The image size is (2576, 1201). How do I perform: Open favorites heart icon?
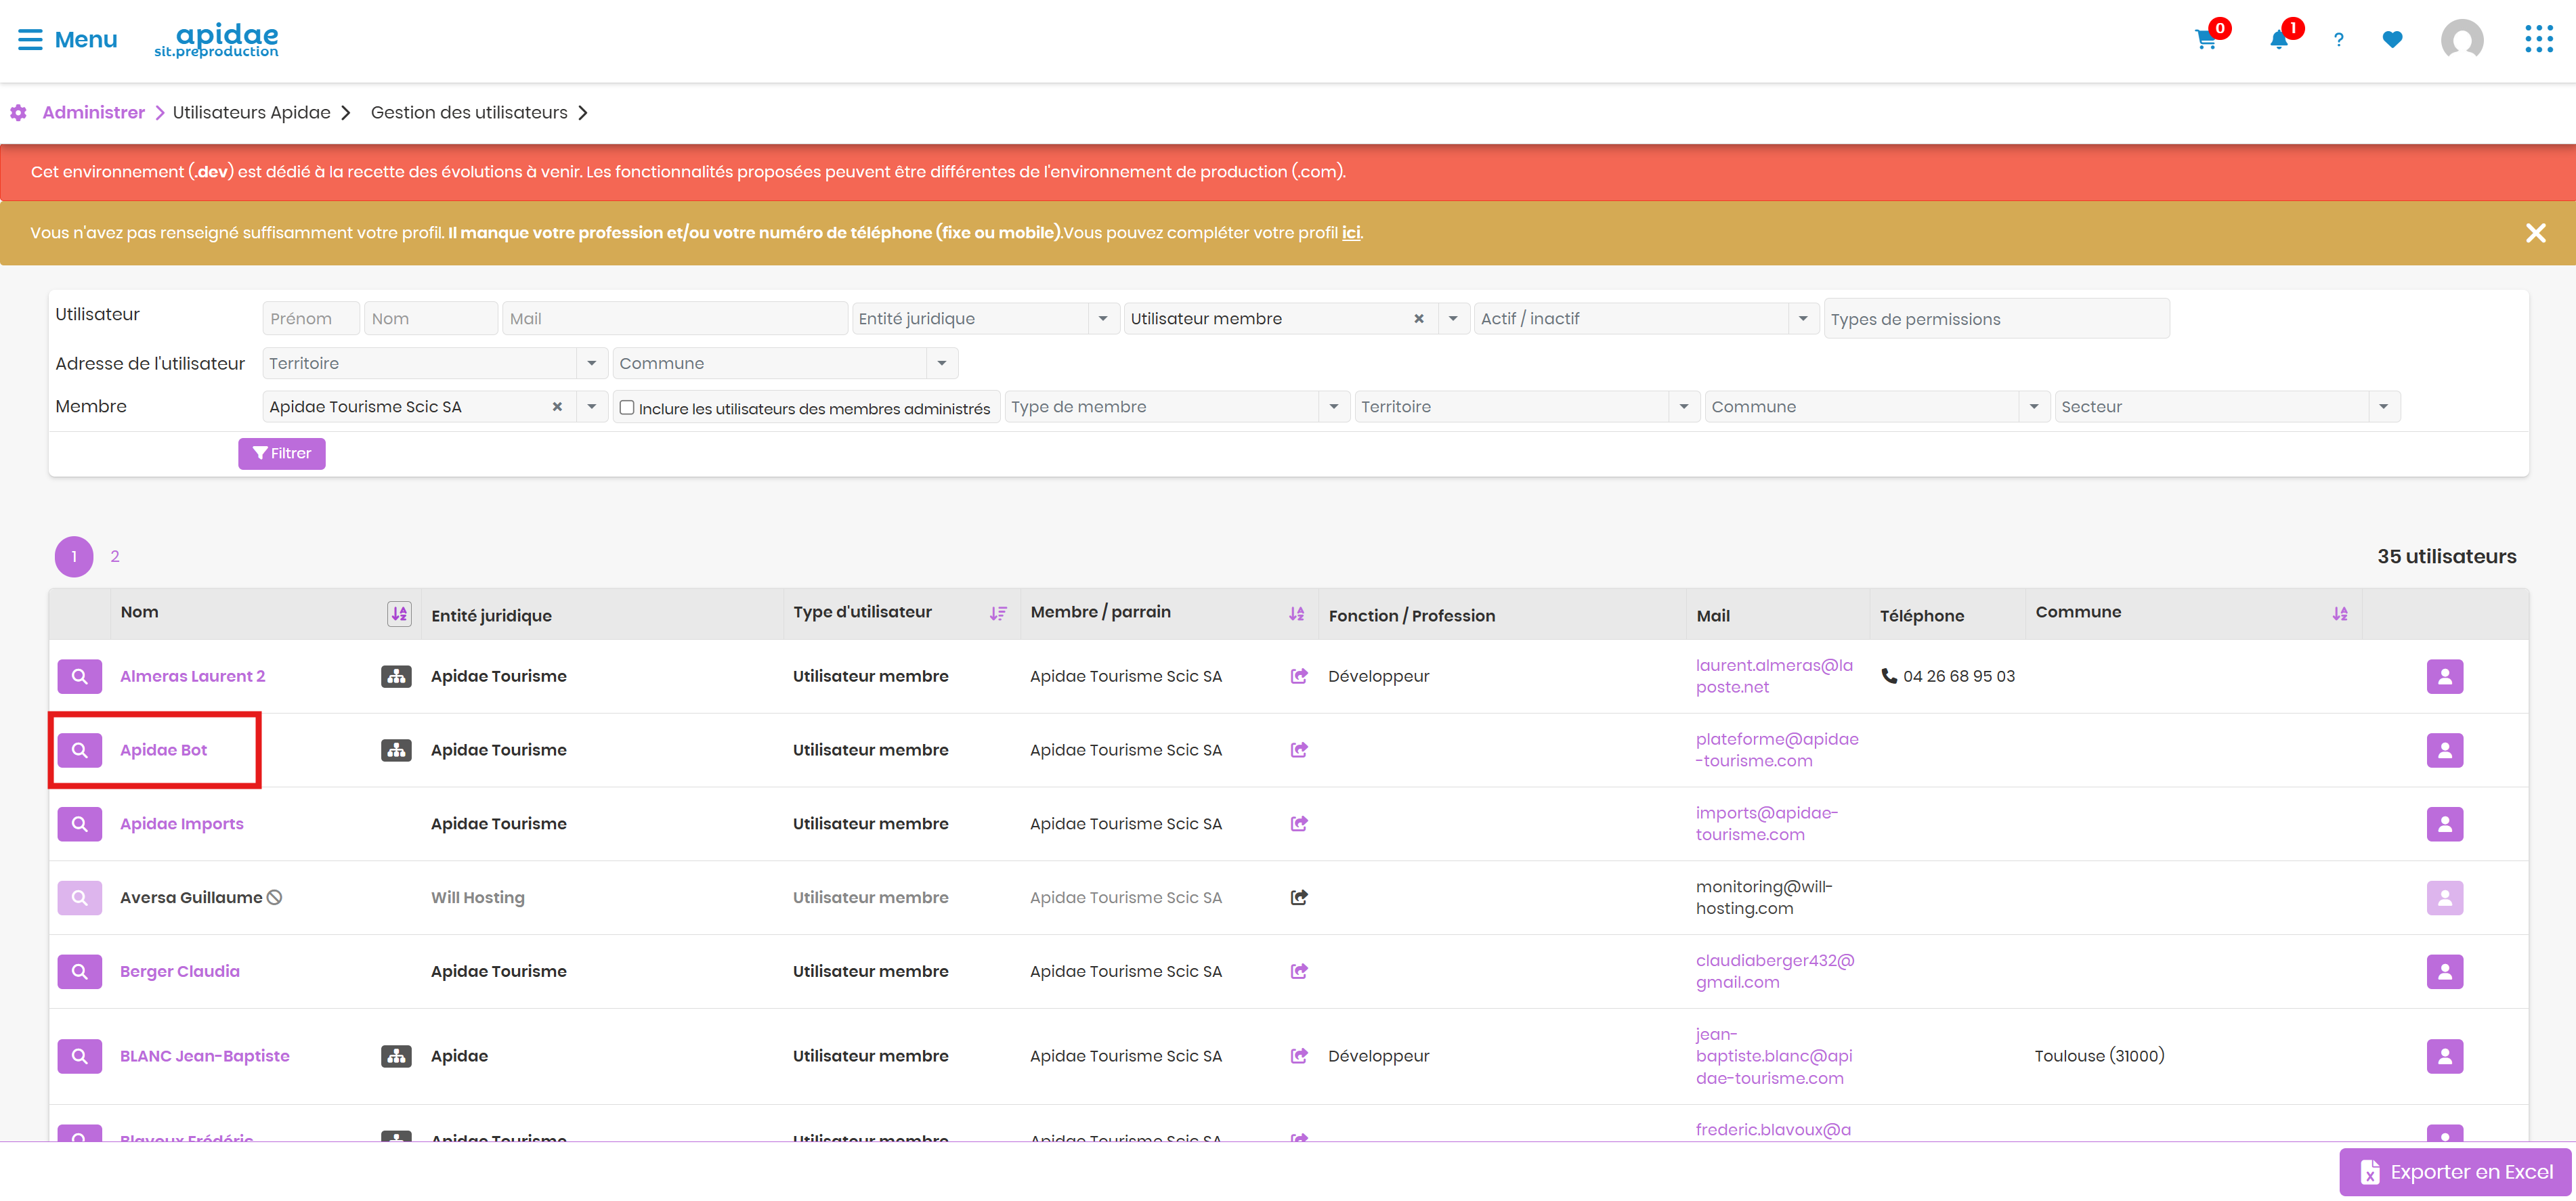coord(2392,40)
